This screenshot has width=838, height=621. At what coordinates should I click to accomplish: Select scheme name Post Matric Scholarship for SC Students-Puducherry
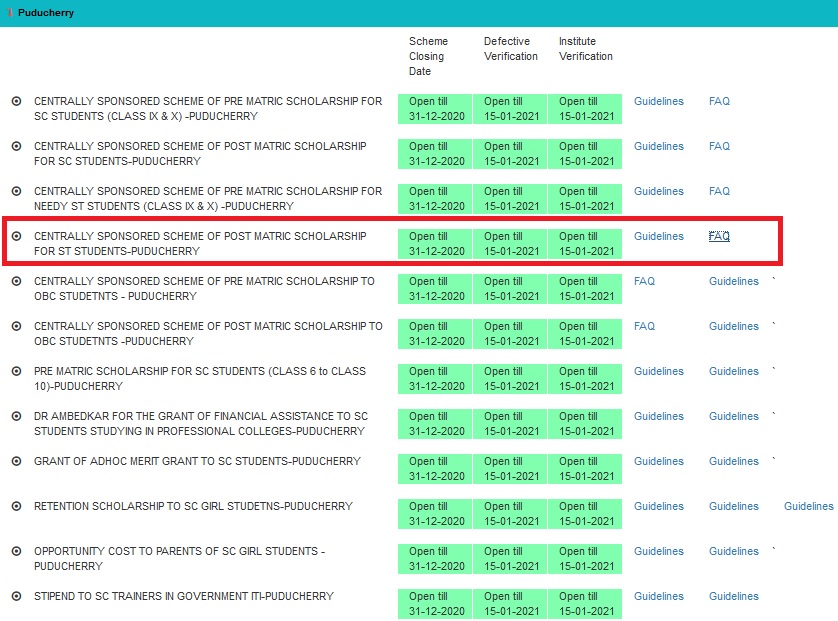coord(200,153)
